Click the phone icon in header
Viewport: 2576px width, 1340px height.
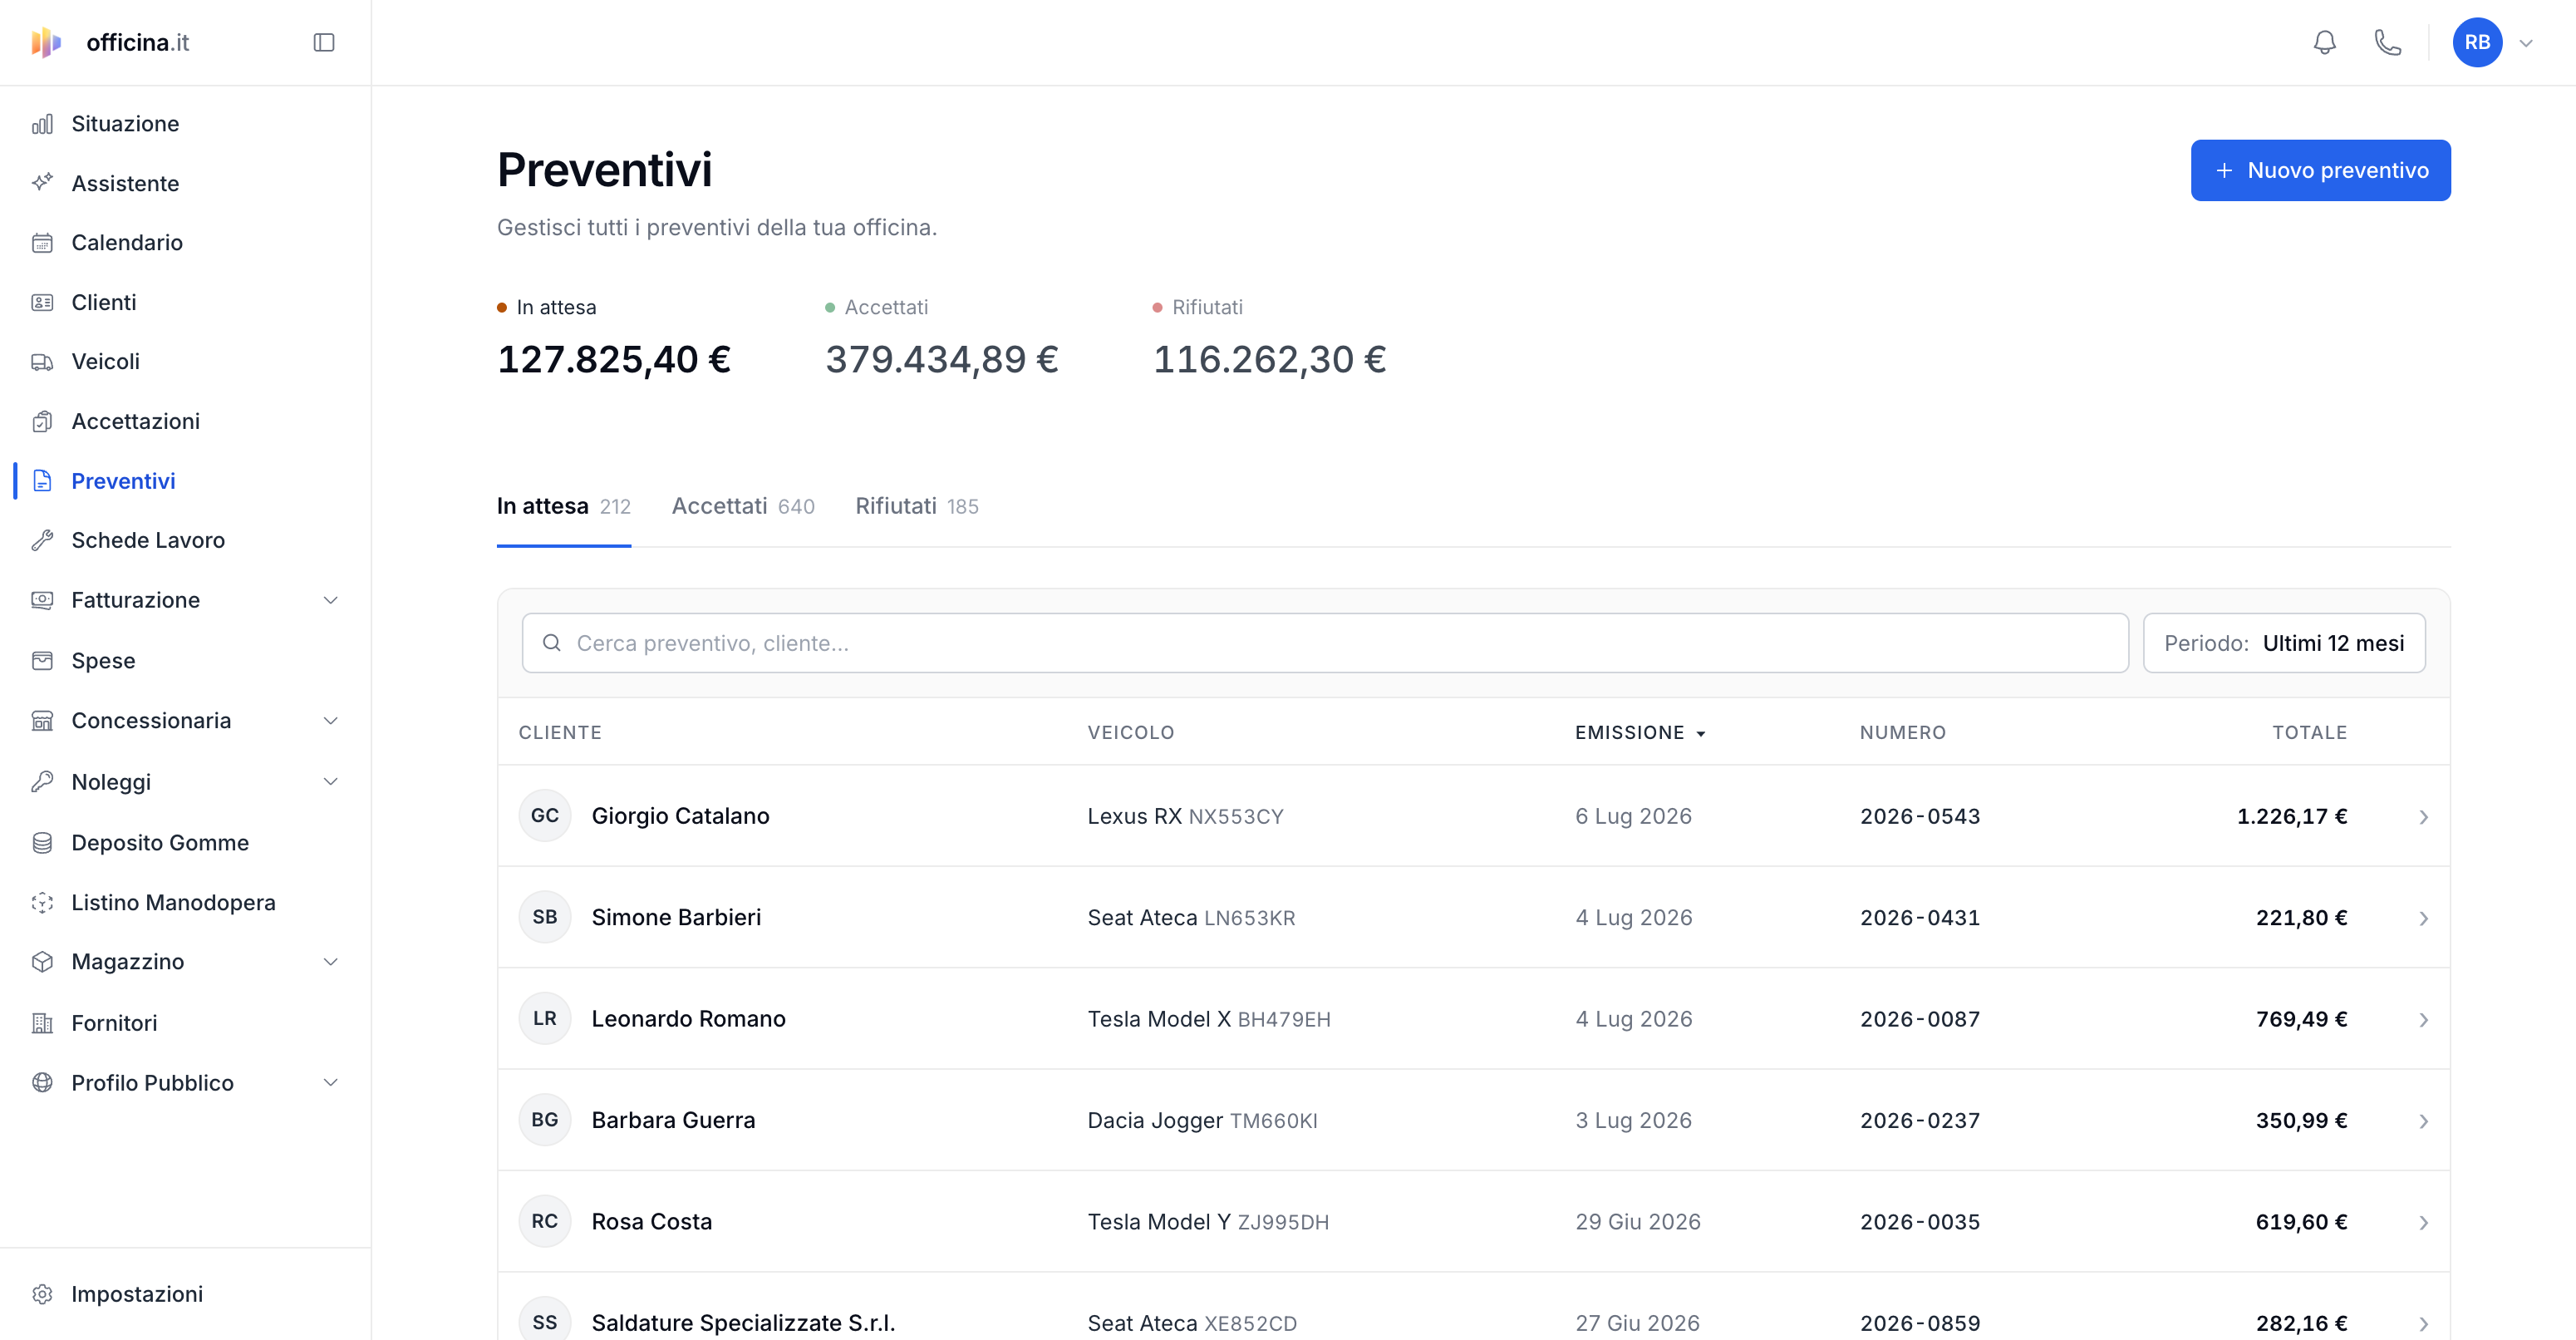tap(2387, 42)
